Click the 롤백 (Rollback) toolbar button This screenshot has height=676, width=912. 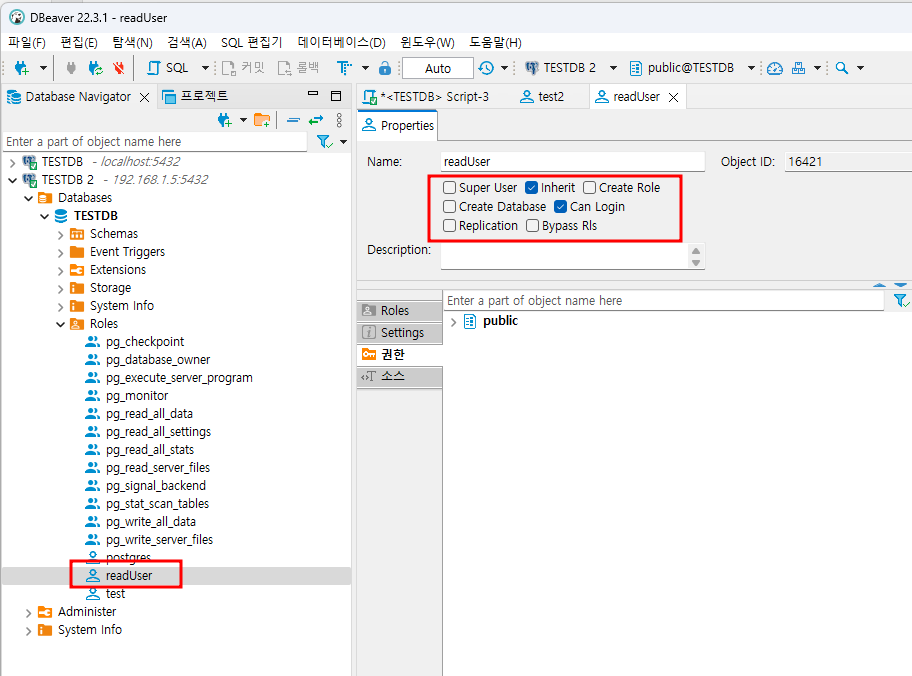click(x=298, y=68)
